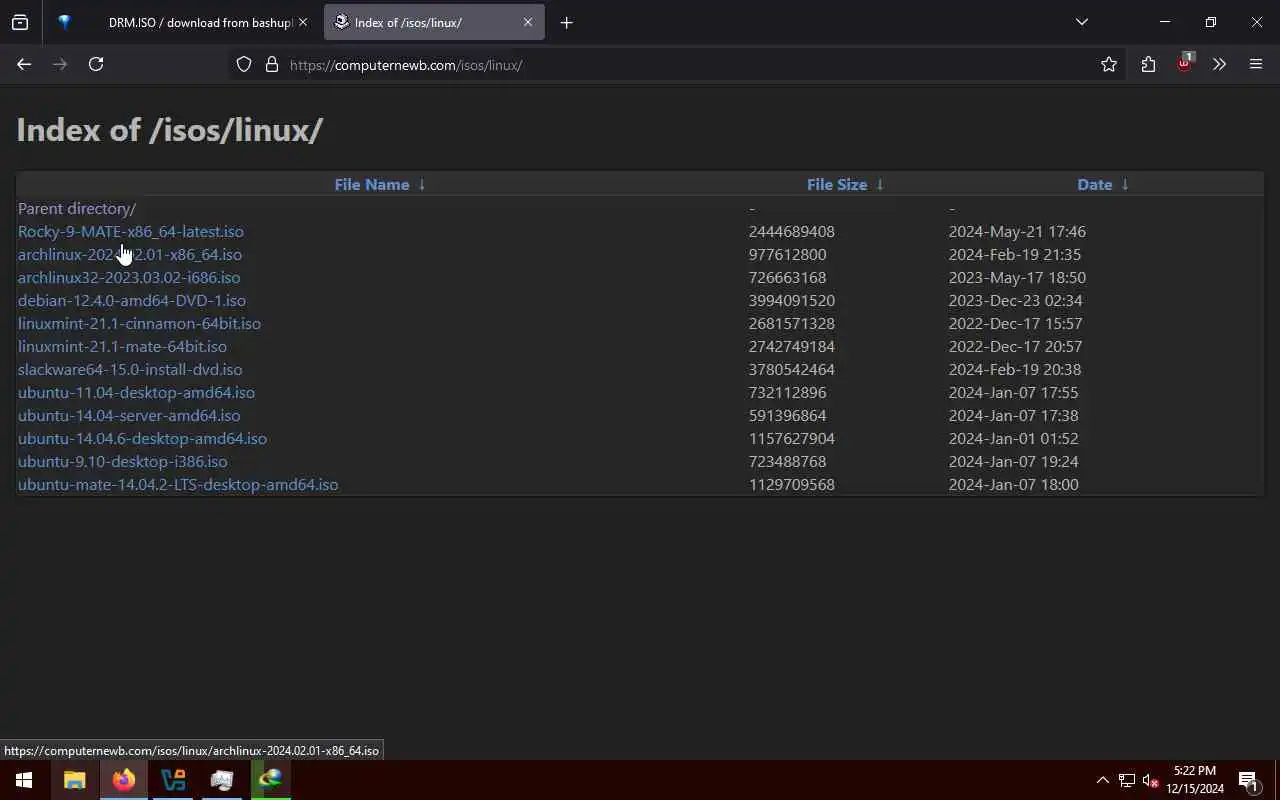Download ubuntu-9.10-desktop-i386.iso
The width and height of the screenshot is (1280, 800).
[122, 461]
